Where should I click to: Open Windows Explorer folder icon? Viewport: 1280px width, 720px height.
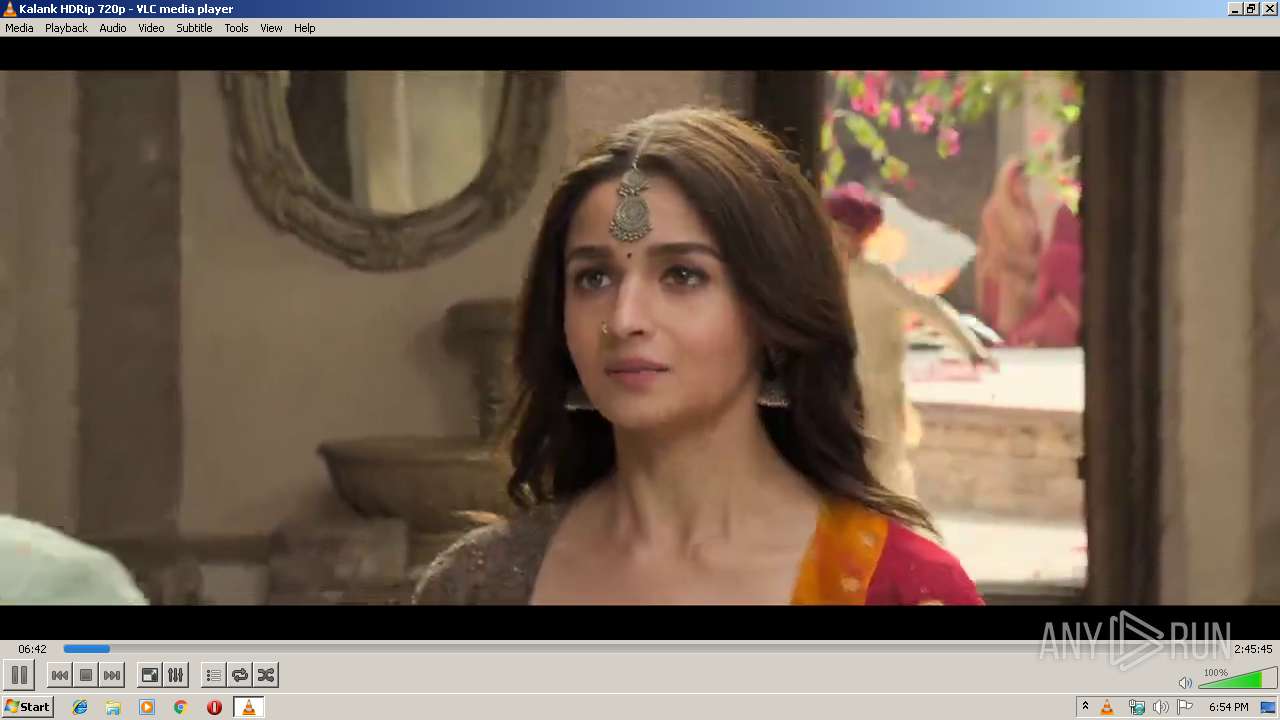113,707
